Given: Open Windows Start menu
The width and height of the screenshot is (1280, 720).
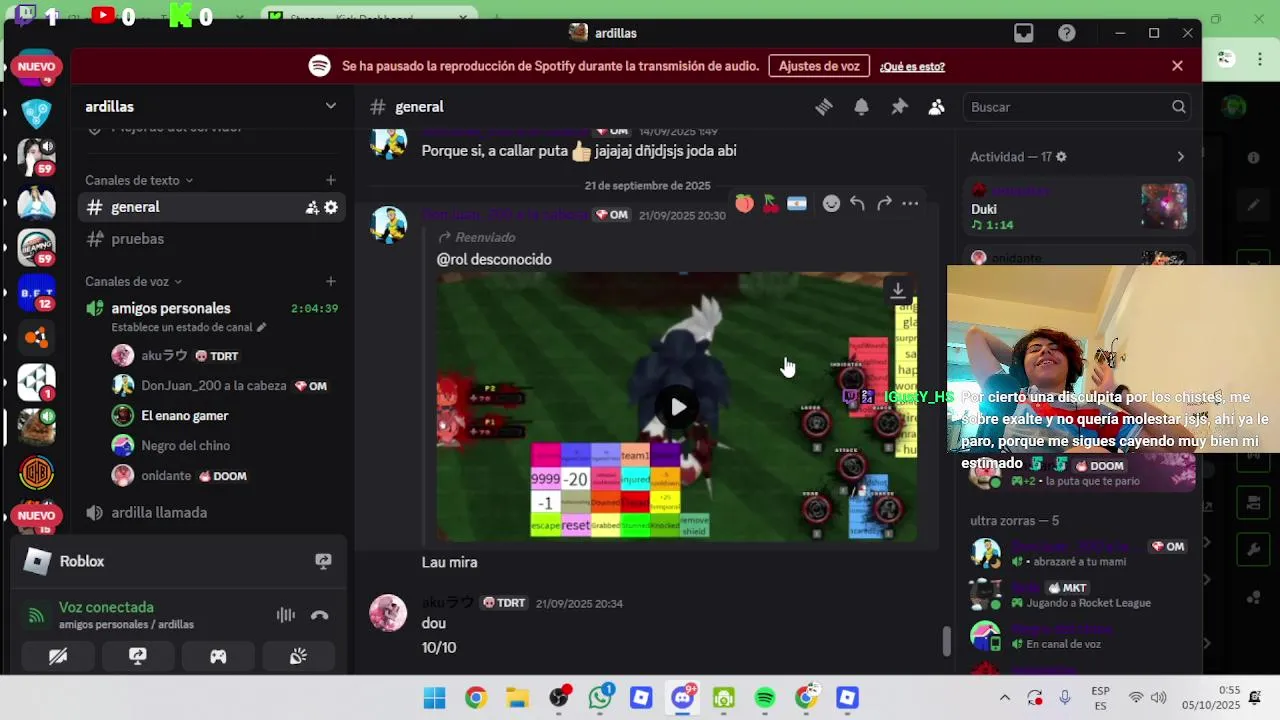Looking at the screenshot, I should click(x=434, y=698).
